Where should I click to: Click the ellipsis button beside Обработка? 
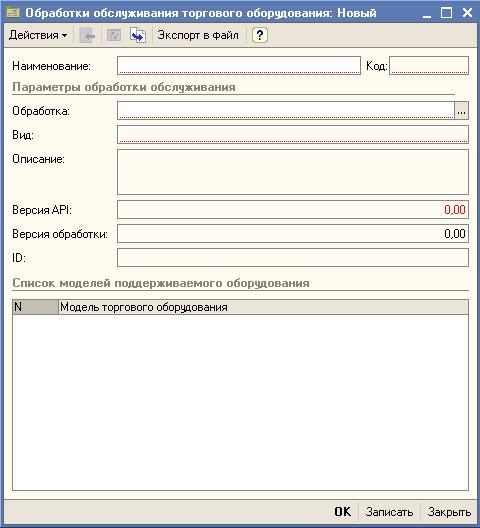pyautogui.click(x=461, y=110)
